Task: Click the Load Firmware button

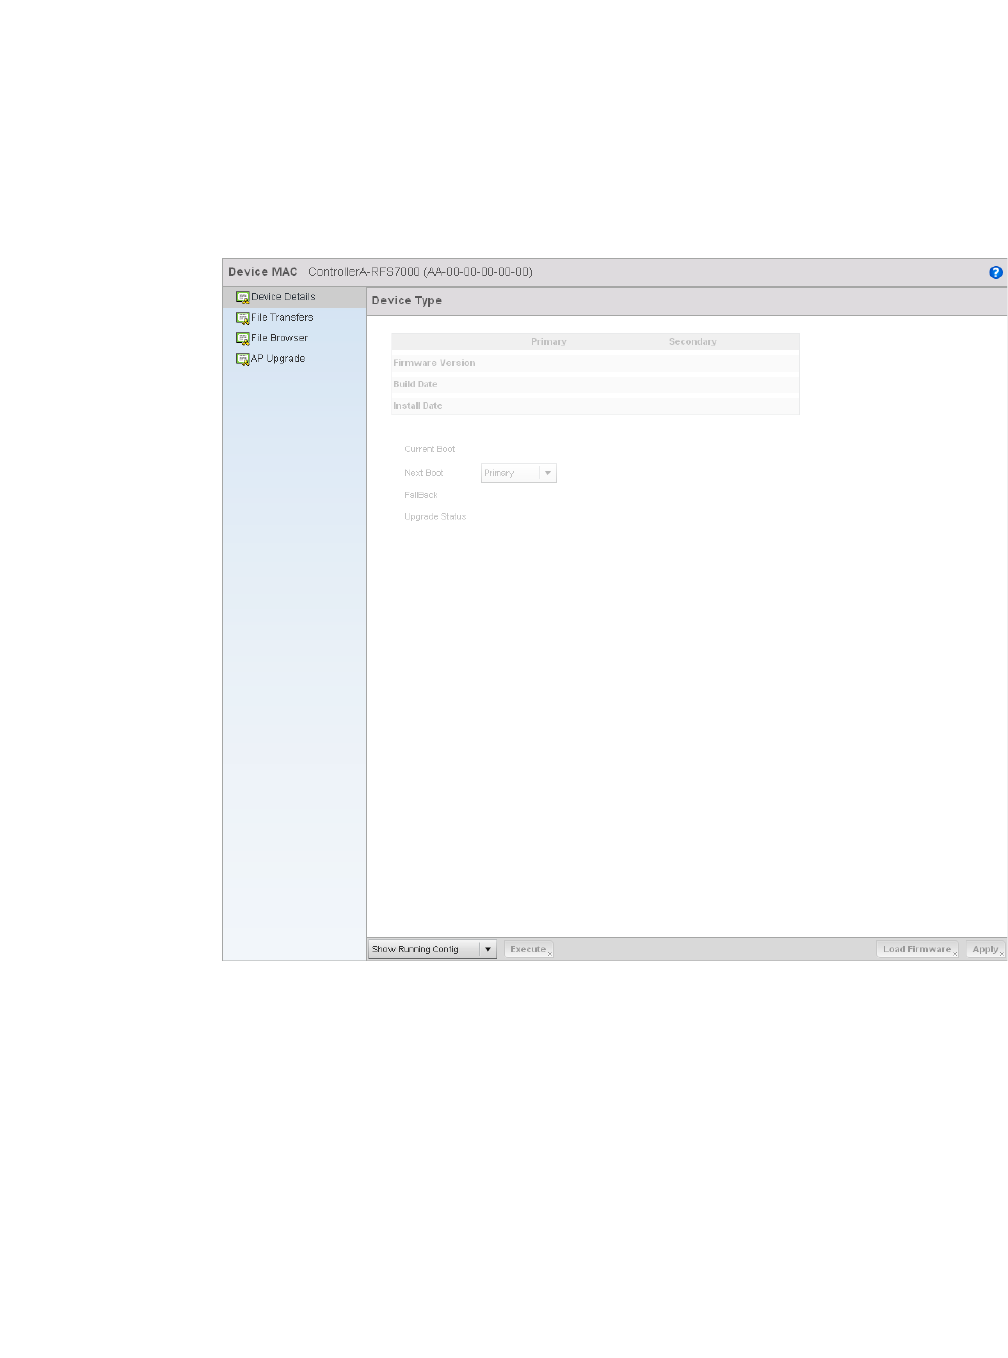Action: pos(917,949)
